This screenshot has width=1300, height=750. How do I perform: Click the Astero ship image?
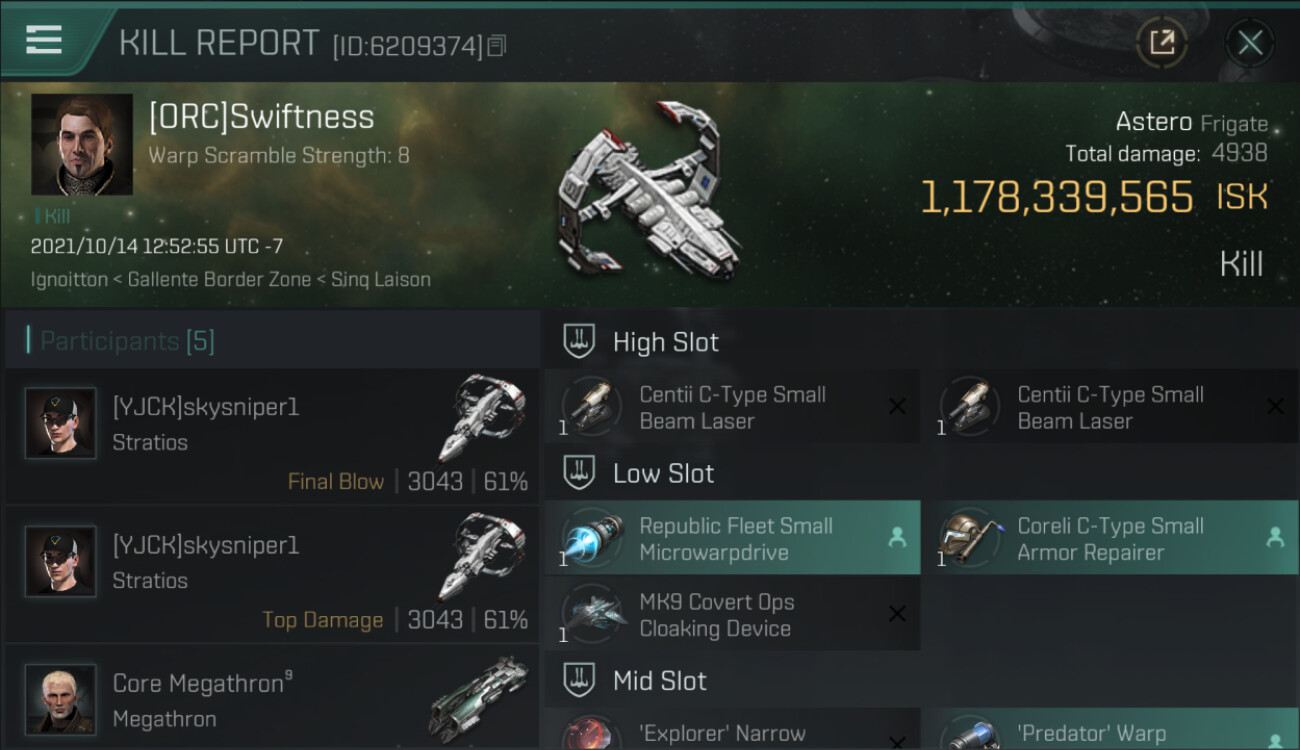pos(650,190)
